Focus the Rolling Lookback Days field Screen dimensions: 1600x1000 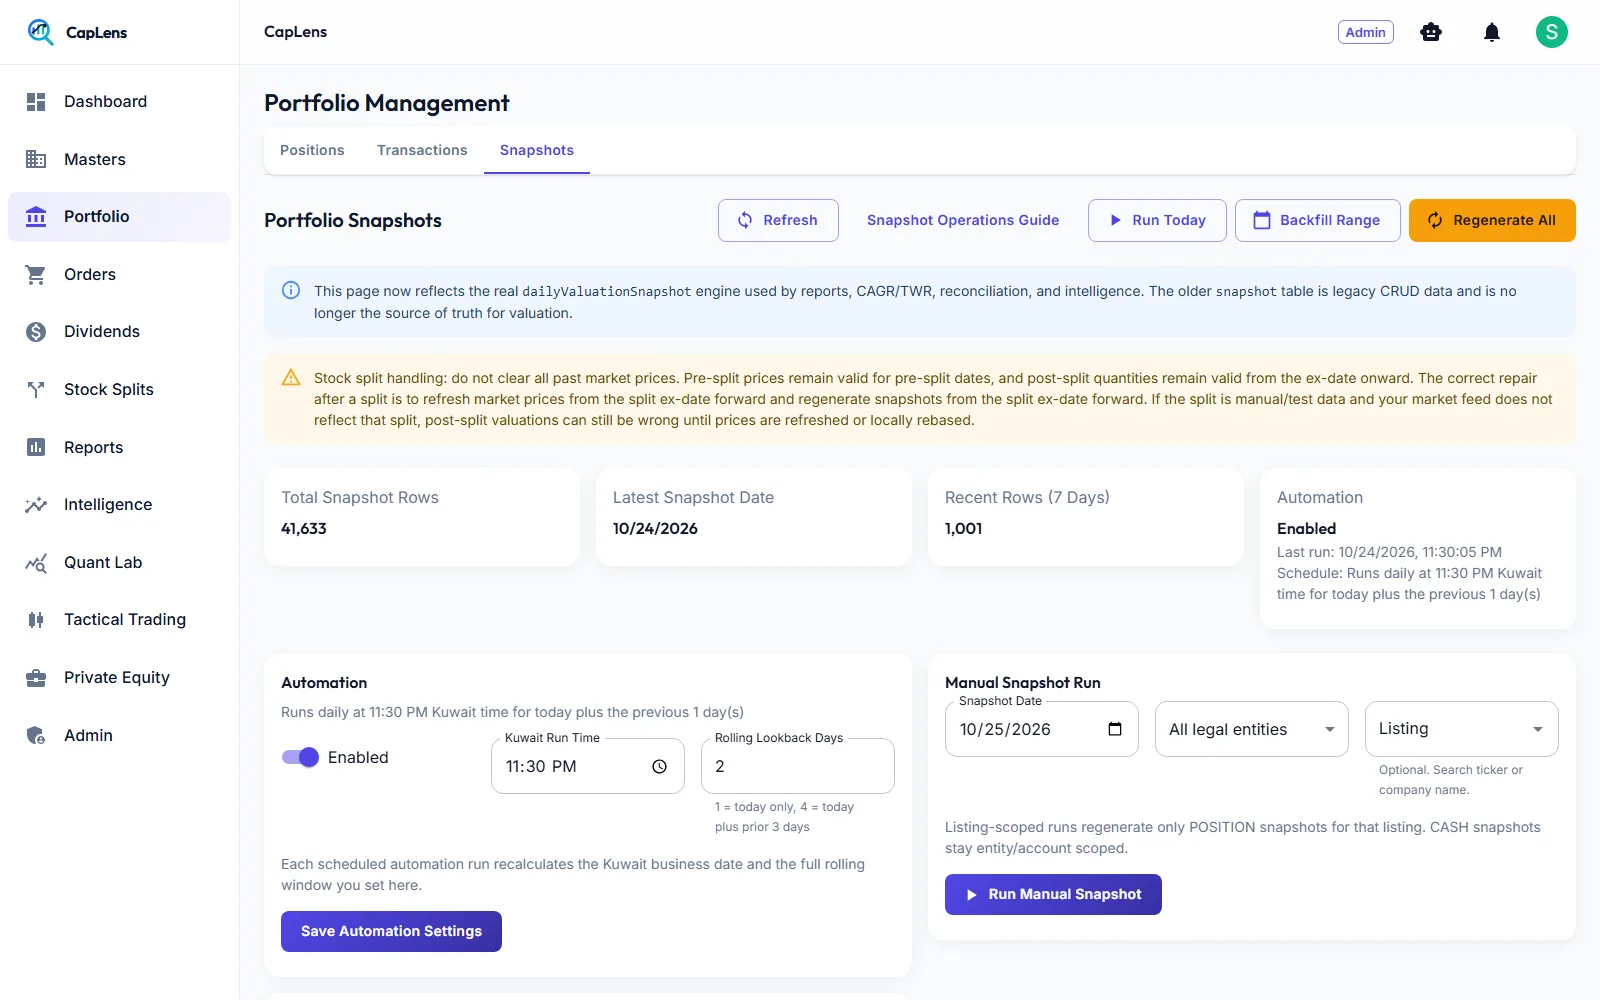pyautogui.click(x=798, y=766)
